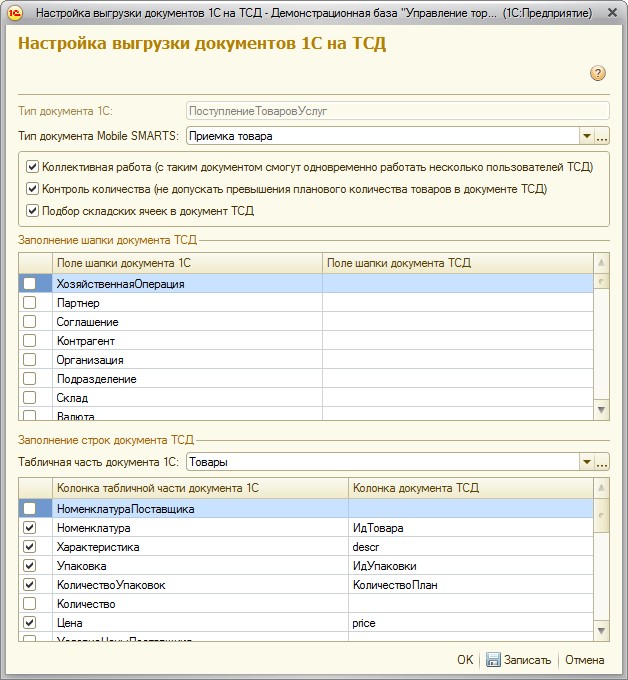Click the Колонка документа ТСД column header
The width and height of the screenshot is (628, 680).
click(471, 488)
